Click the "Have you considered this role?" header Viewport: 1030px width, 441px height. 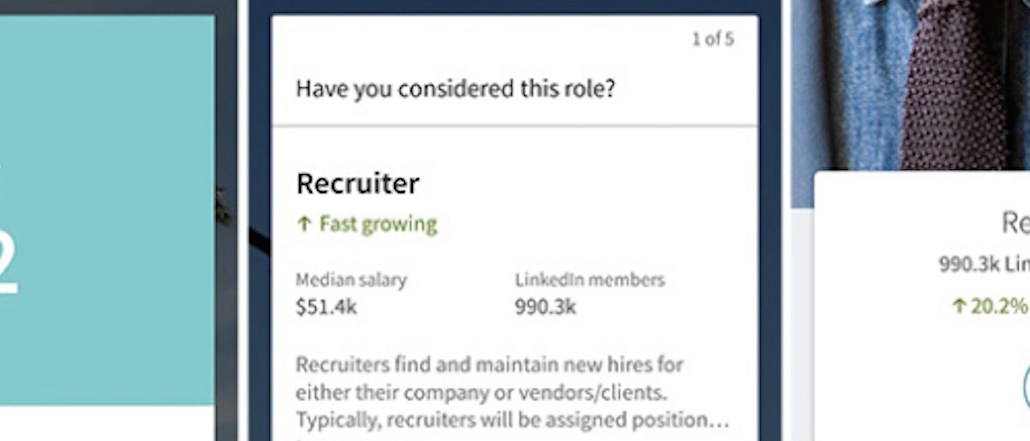click(455, 89)
